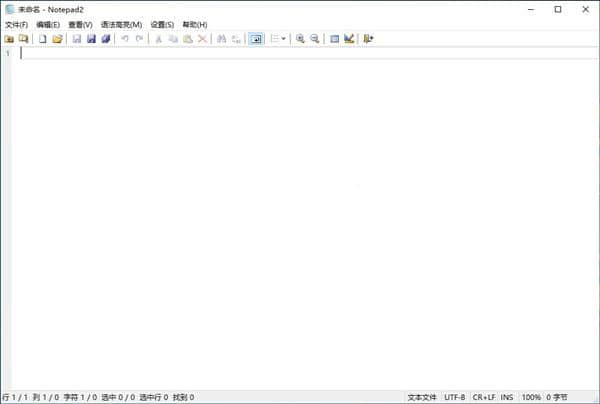600x404 pixels.
Task: Click the red X Delete icon
Action: tap(202, 39)
